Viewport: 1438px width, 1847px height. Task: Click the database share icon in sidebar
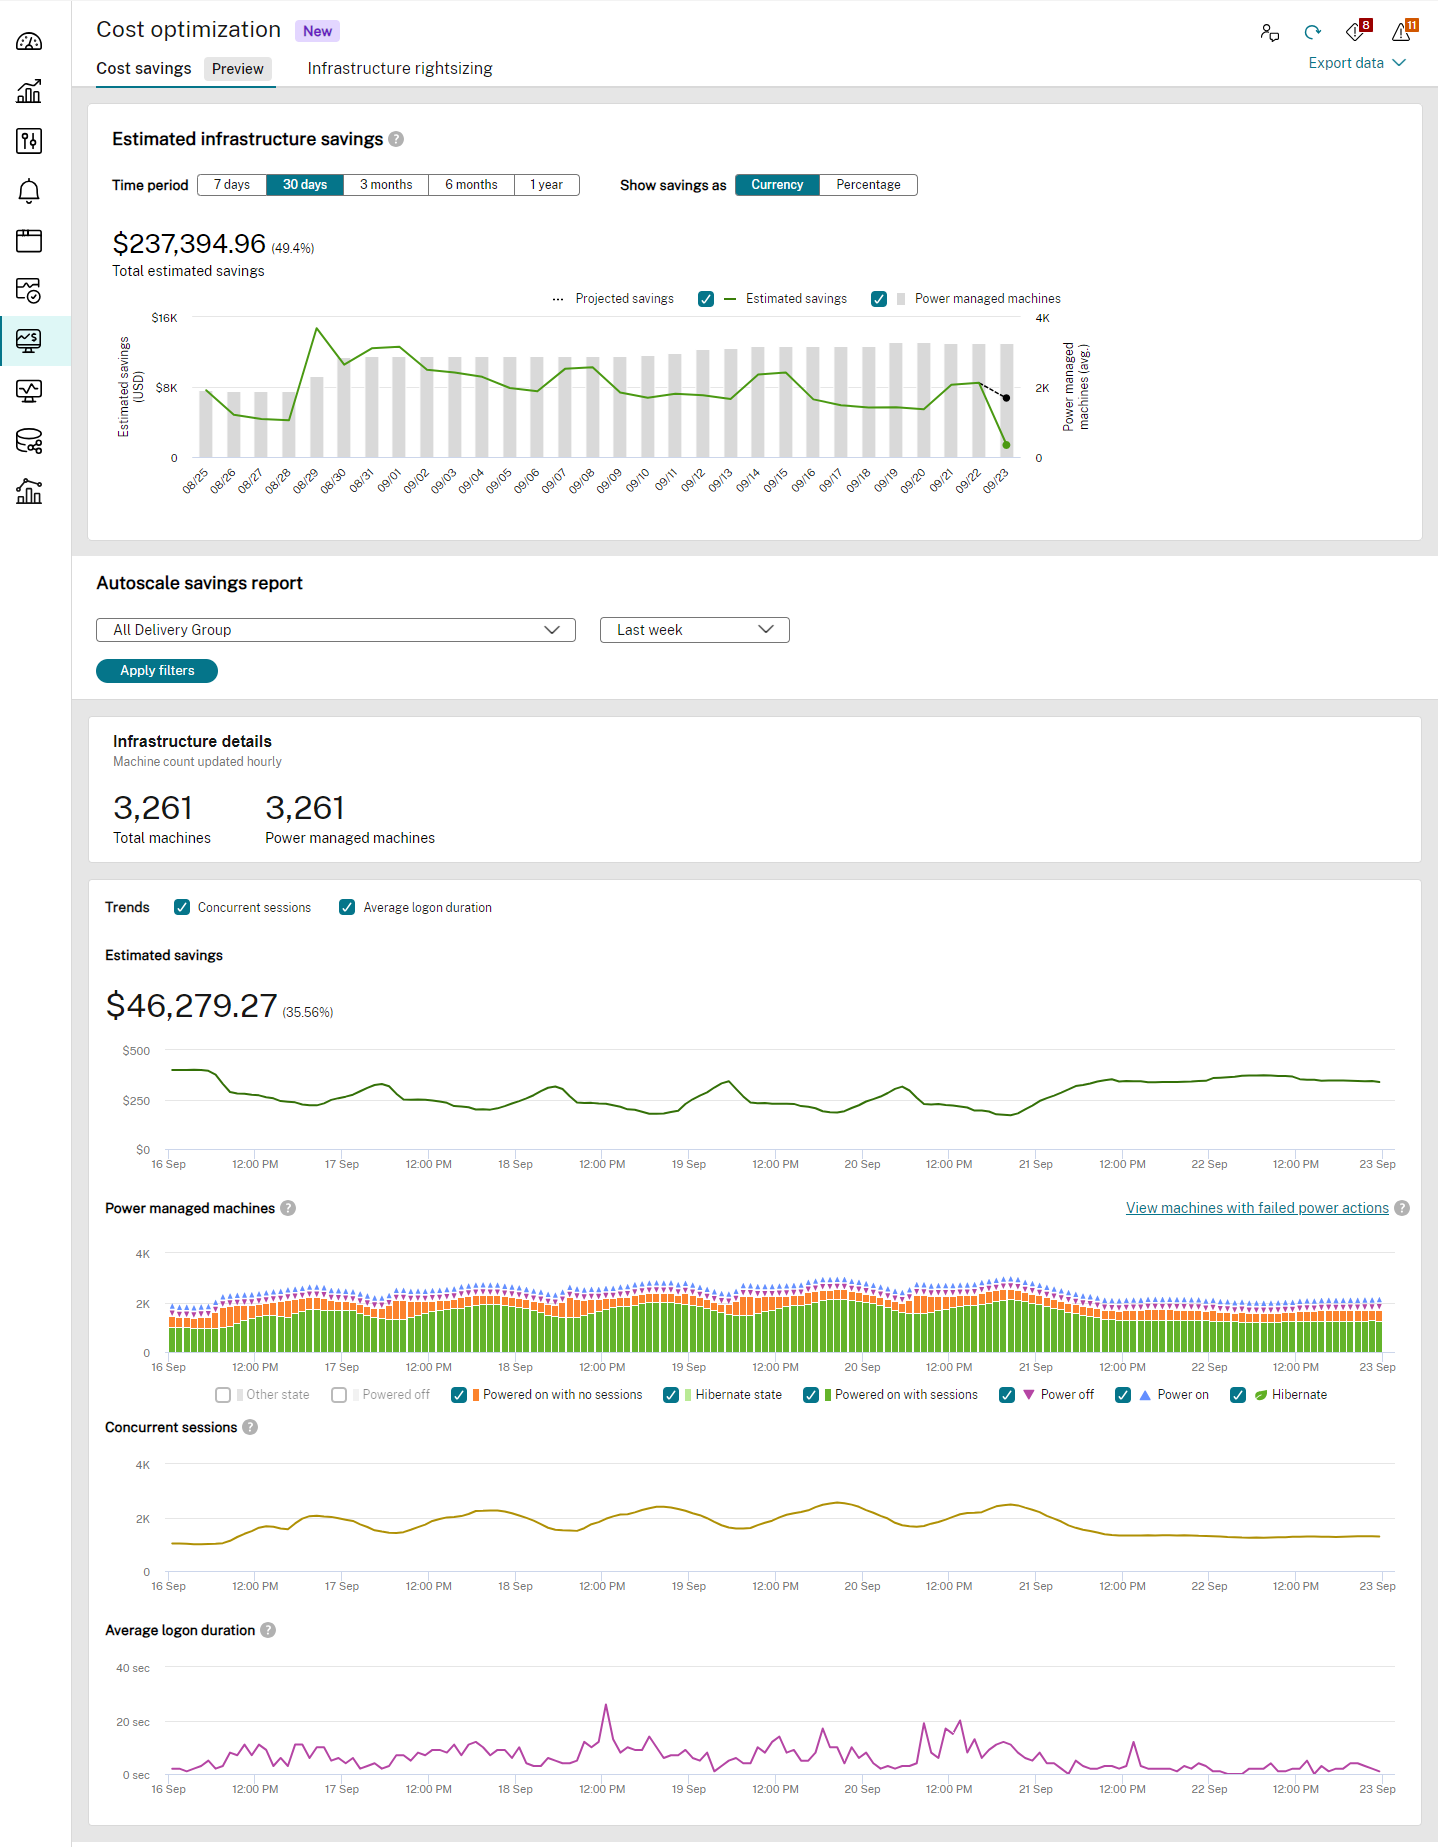29,441
